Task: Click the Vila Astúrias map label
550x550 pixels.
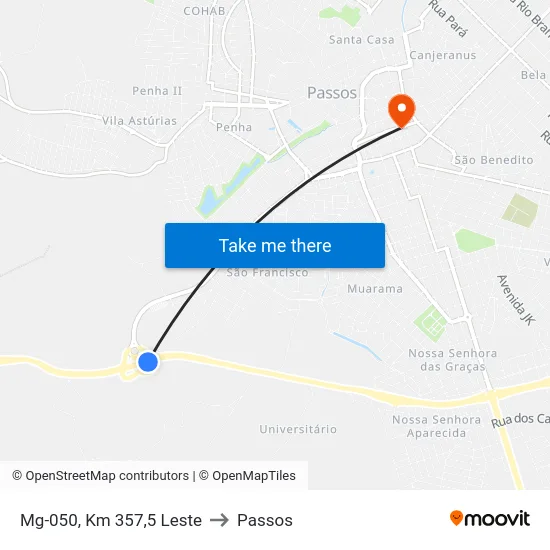Action: point(139,121)
